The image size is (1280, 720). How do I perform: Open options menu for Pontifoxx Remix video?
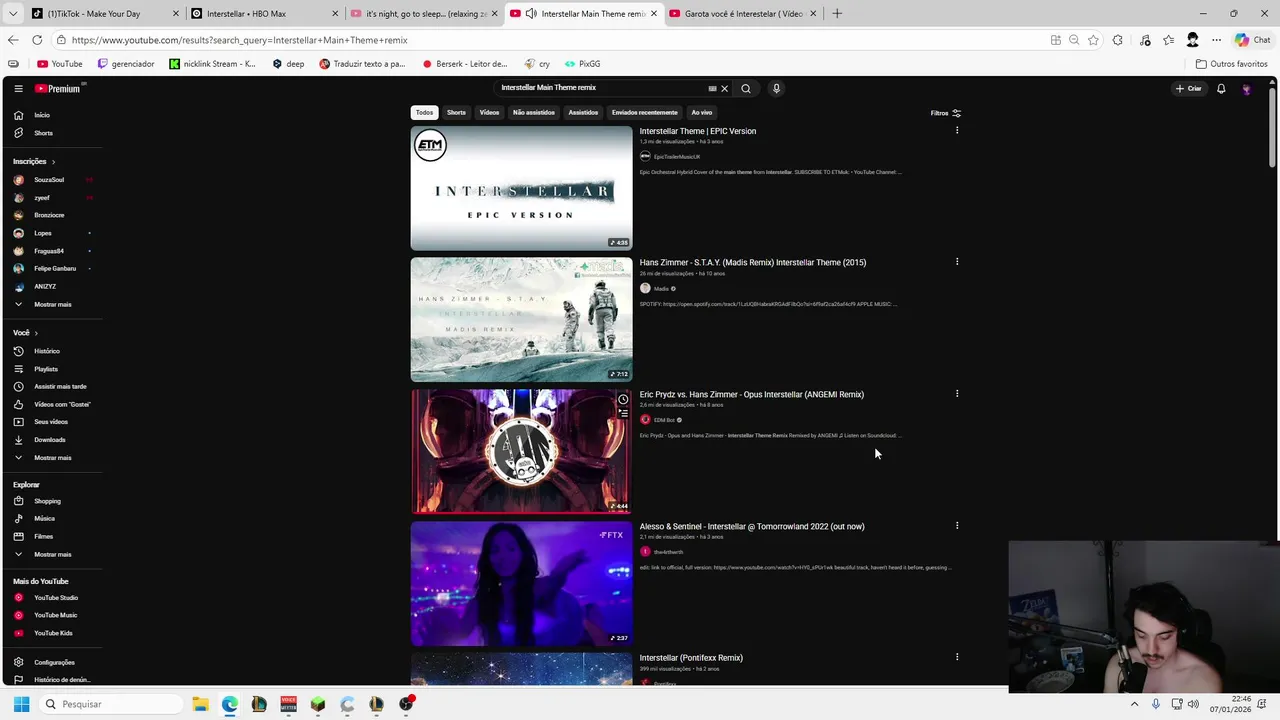[957, 657]
